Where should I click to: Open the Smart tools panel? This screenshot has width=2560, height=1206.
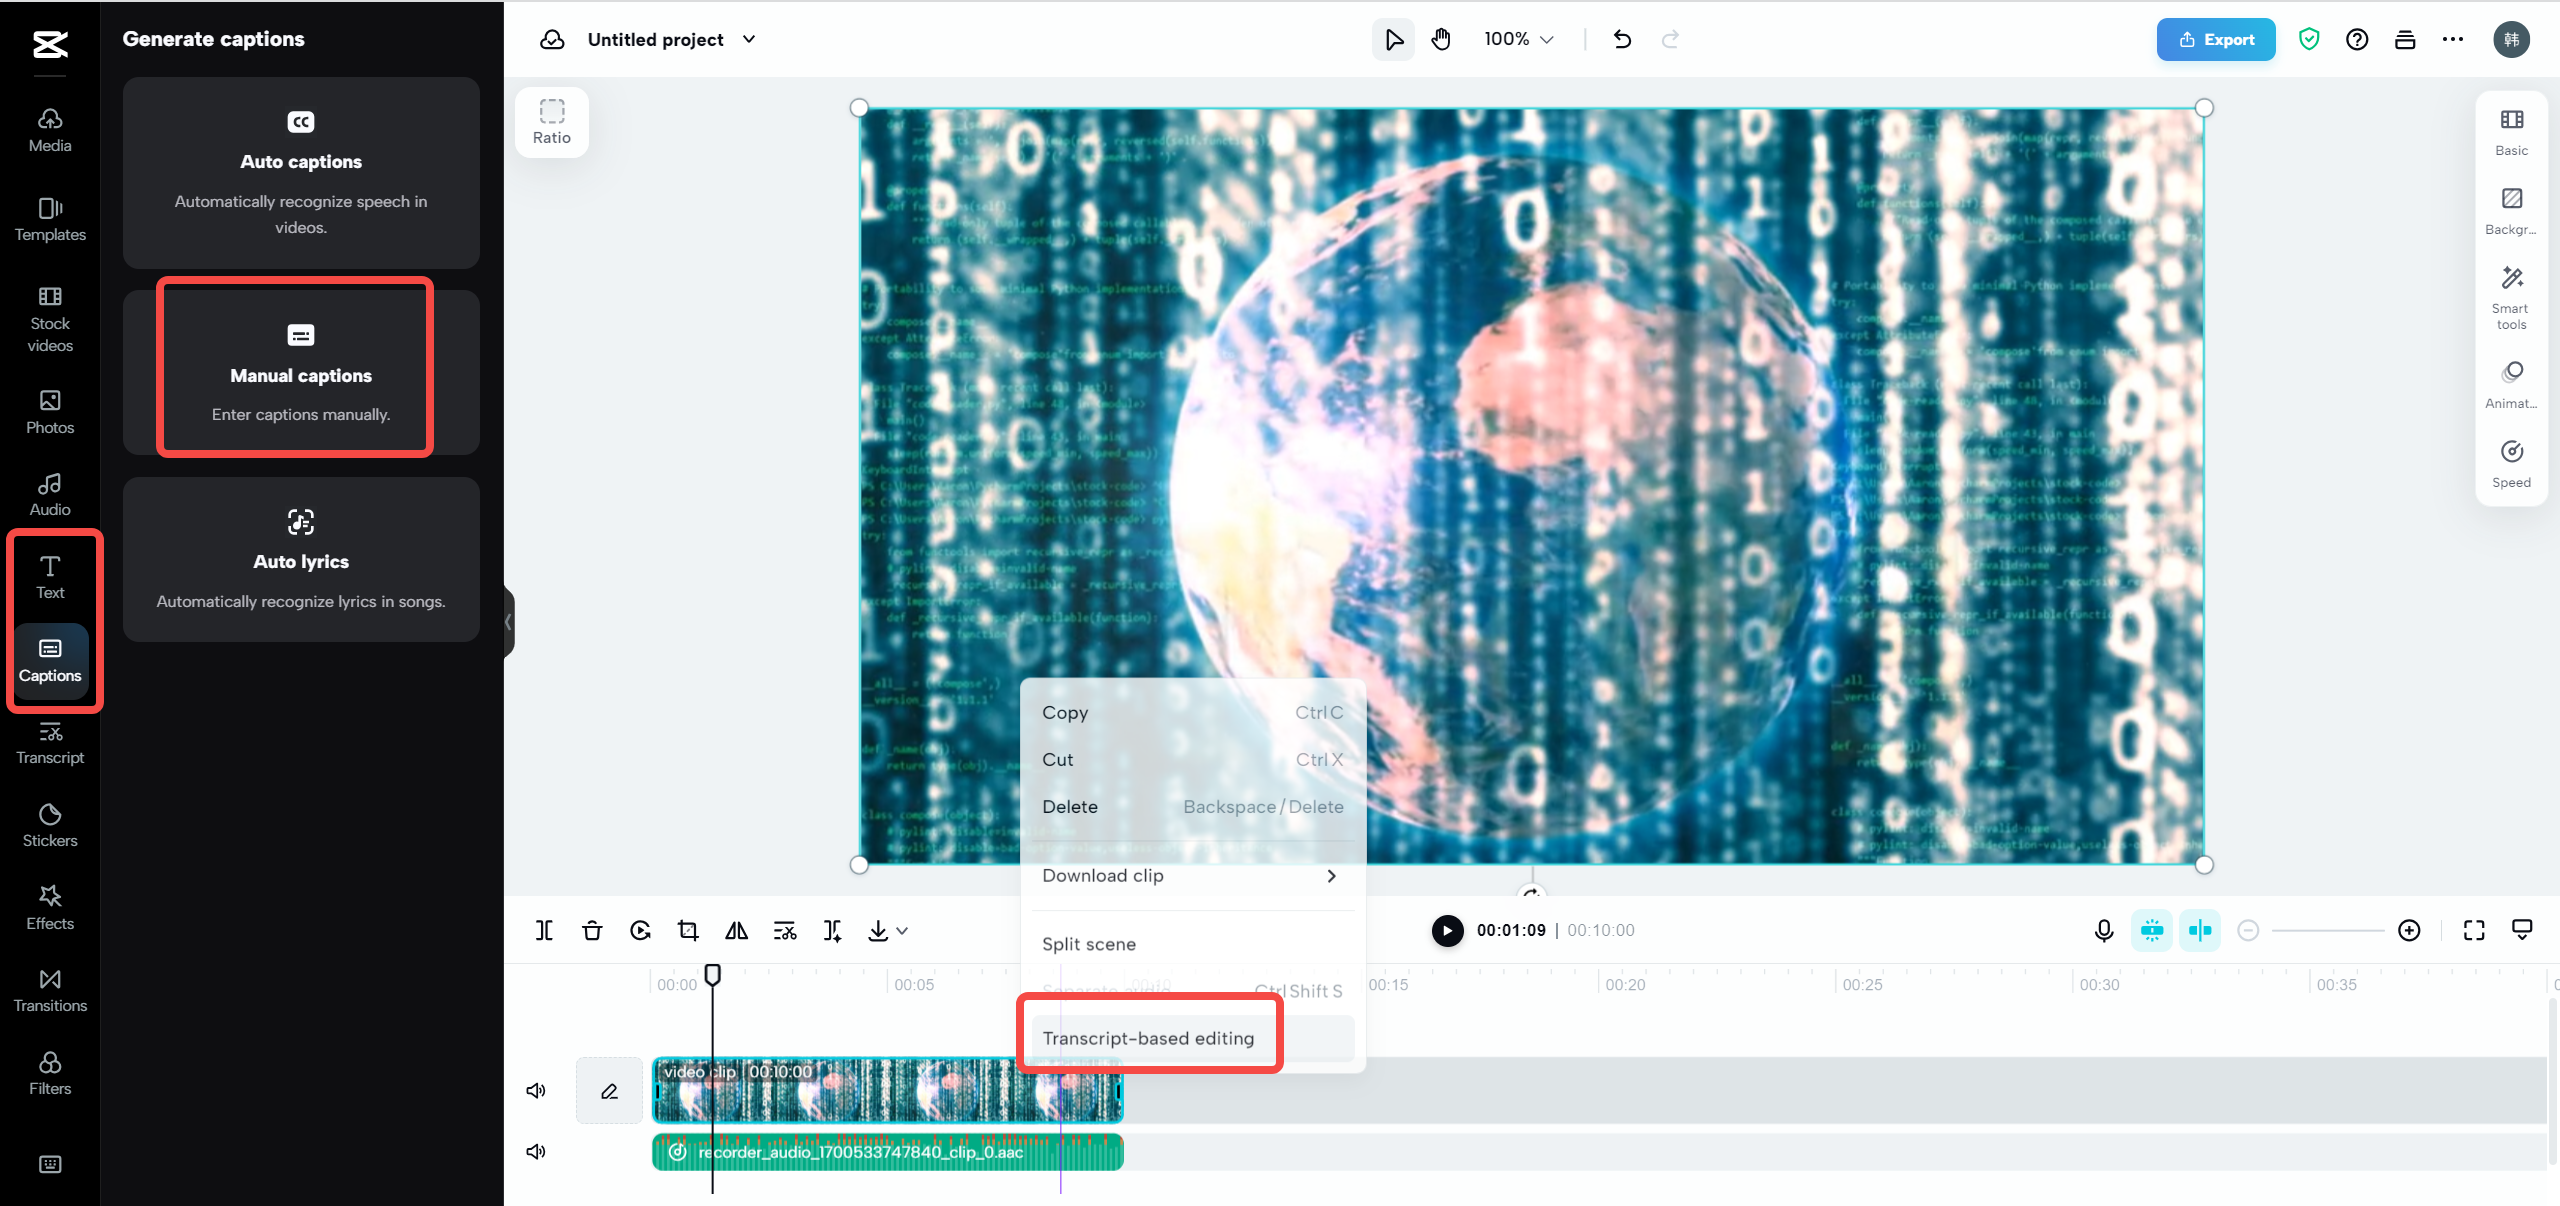2510,297
